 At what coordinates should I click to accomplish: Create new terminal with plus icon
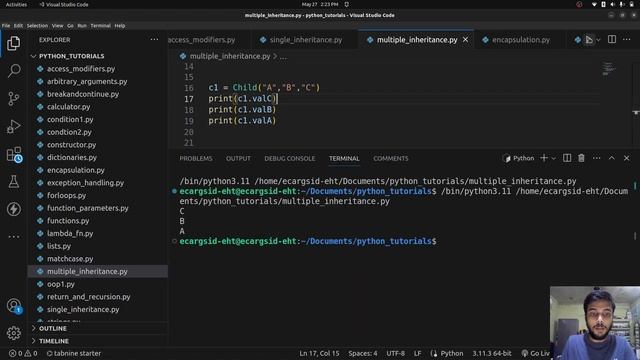(544, 158)
